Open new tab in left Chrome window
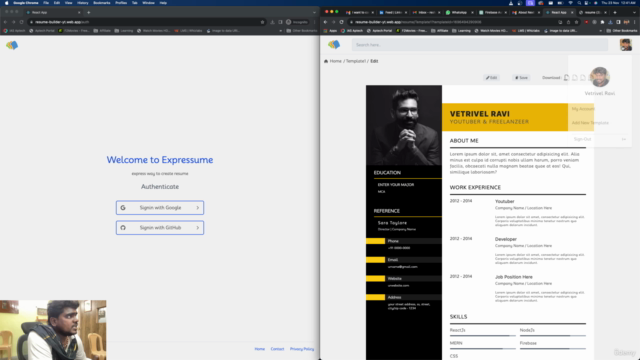This screenshot has height=360, width=640. pos(89,12)
